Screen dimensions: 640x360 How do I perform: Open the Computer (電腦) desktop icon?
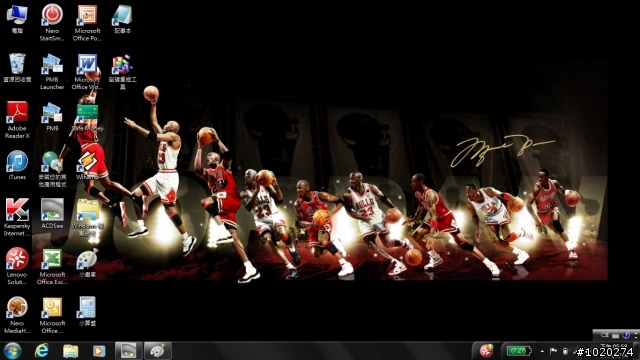17,19
